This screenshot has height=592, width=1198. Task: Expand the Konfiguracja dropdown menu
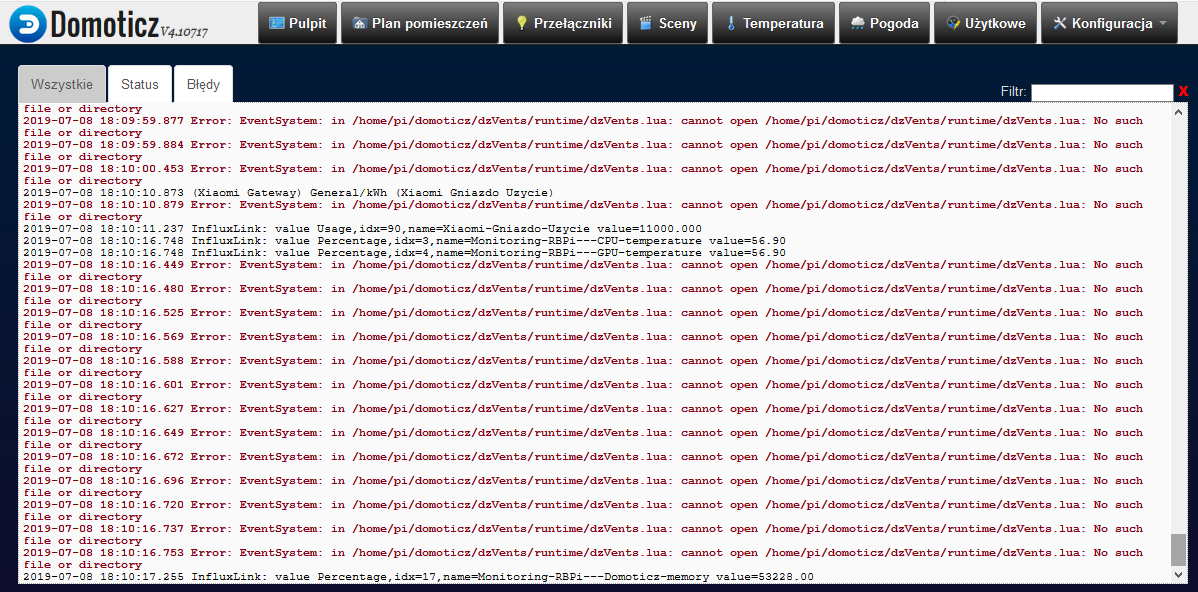[1109, 23]
